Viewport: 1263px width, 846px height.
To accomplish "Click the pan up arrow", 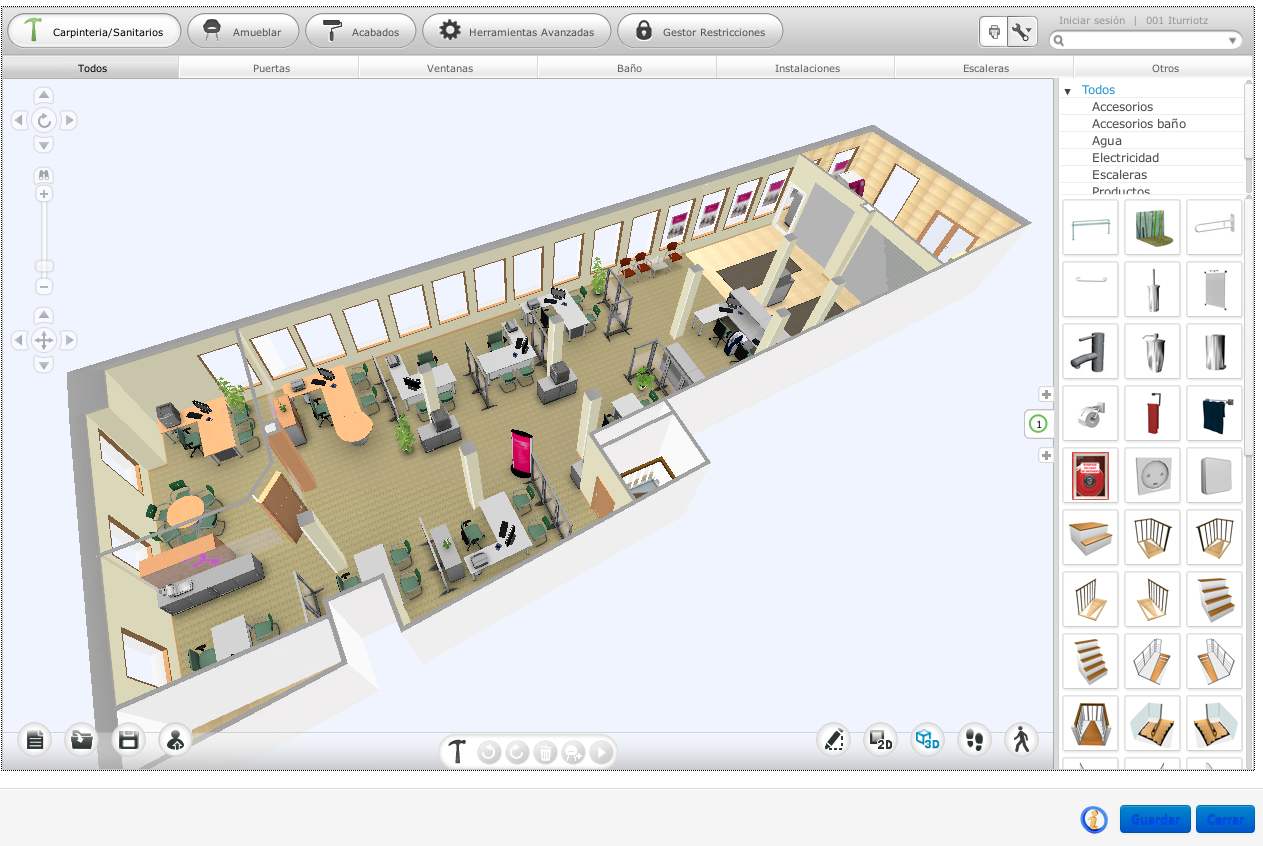I will point(44,316).
